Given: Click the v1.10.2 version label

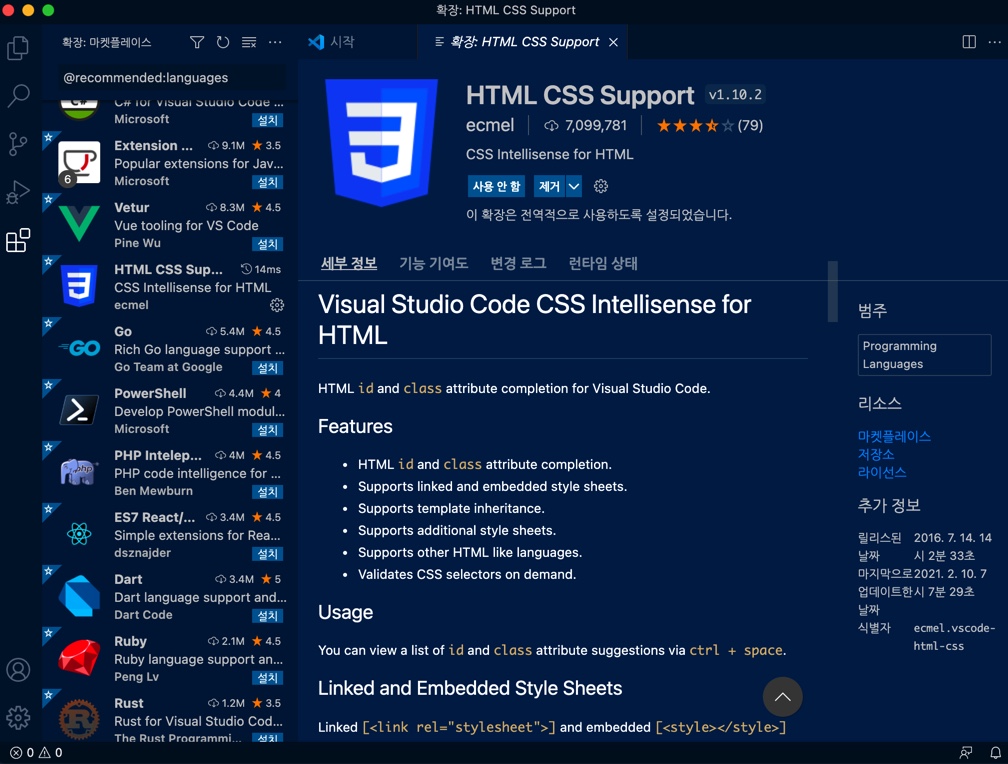Looking at the screenshot, I should [x=735, y=95].
